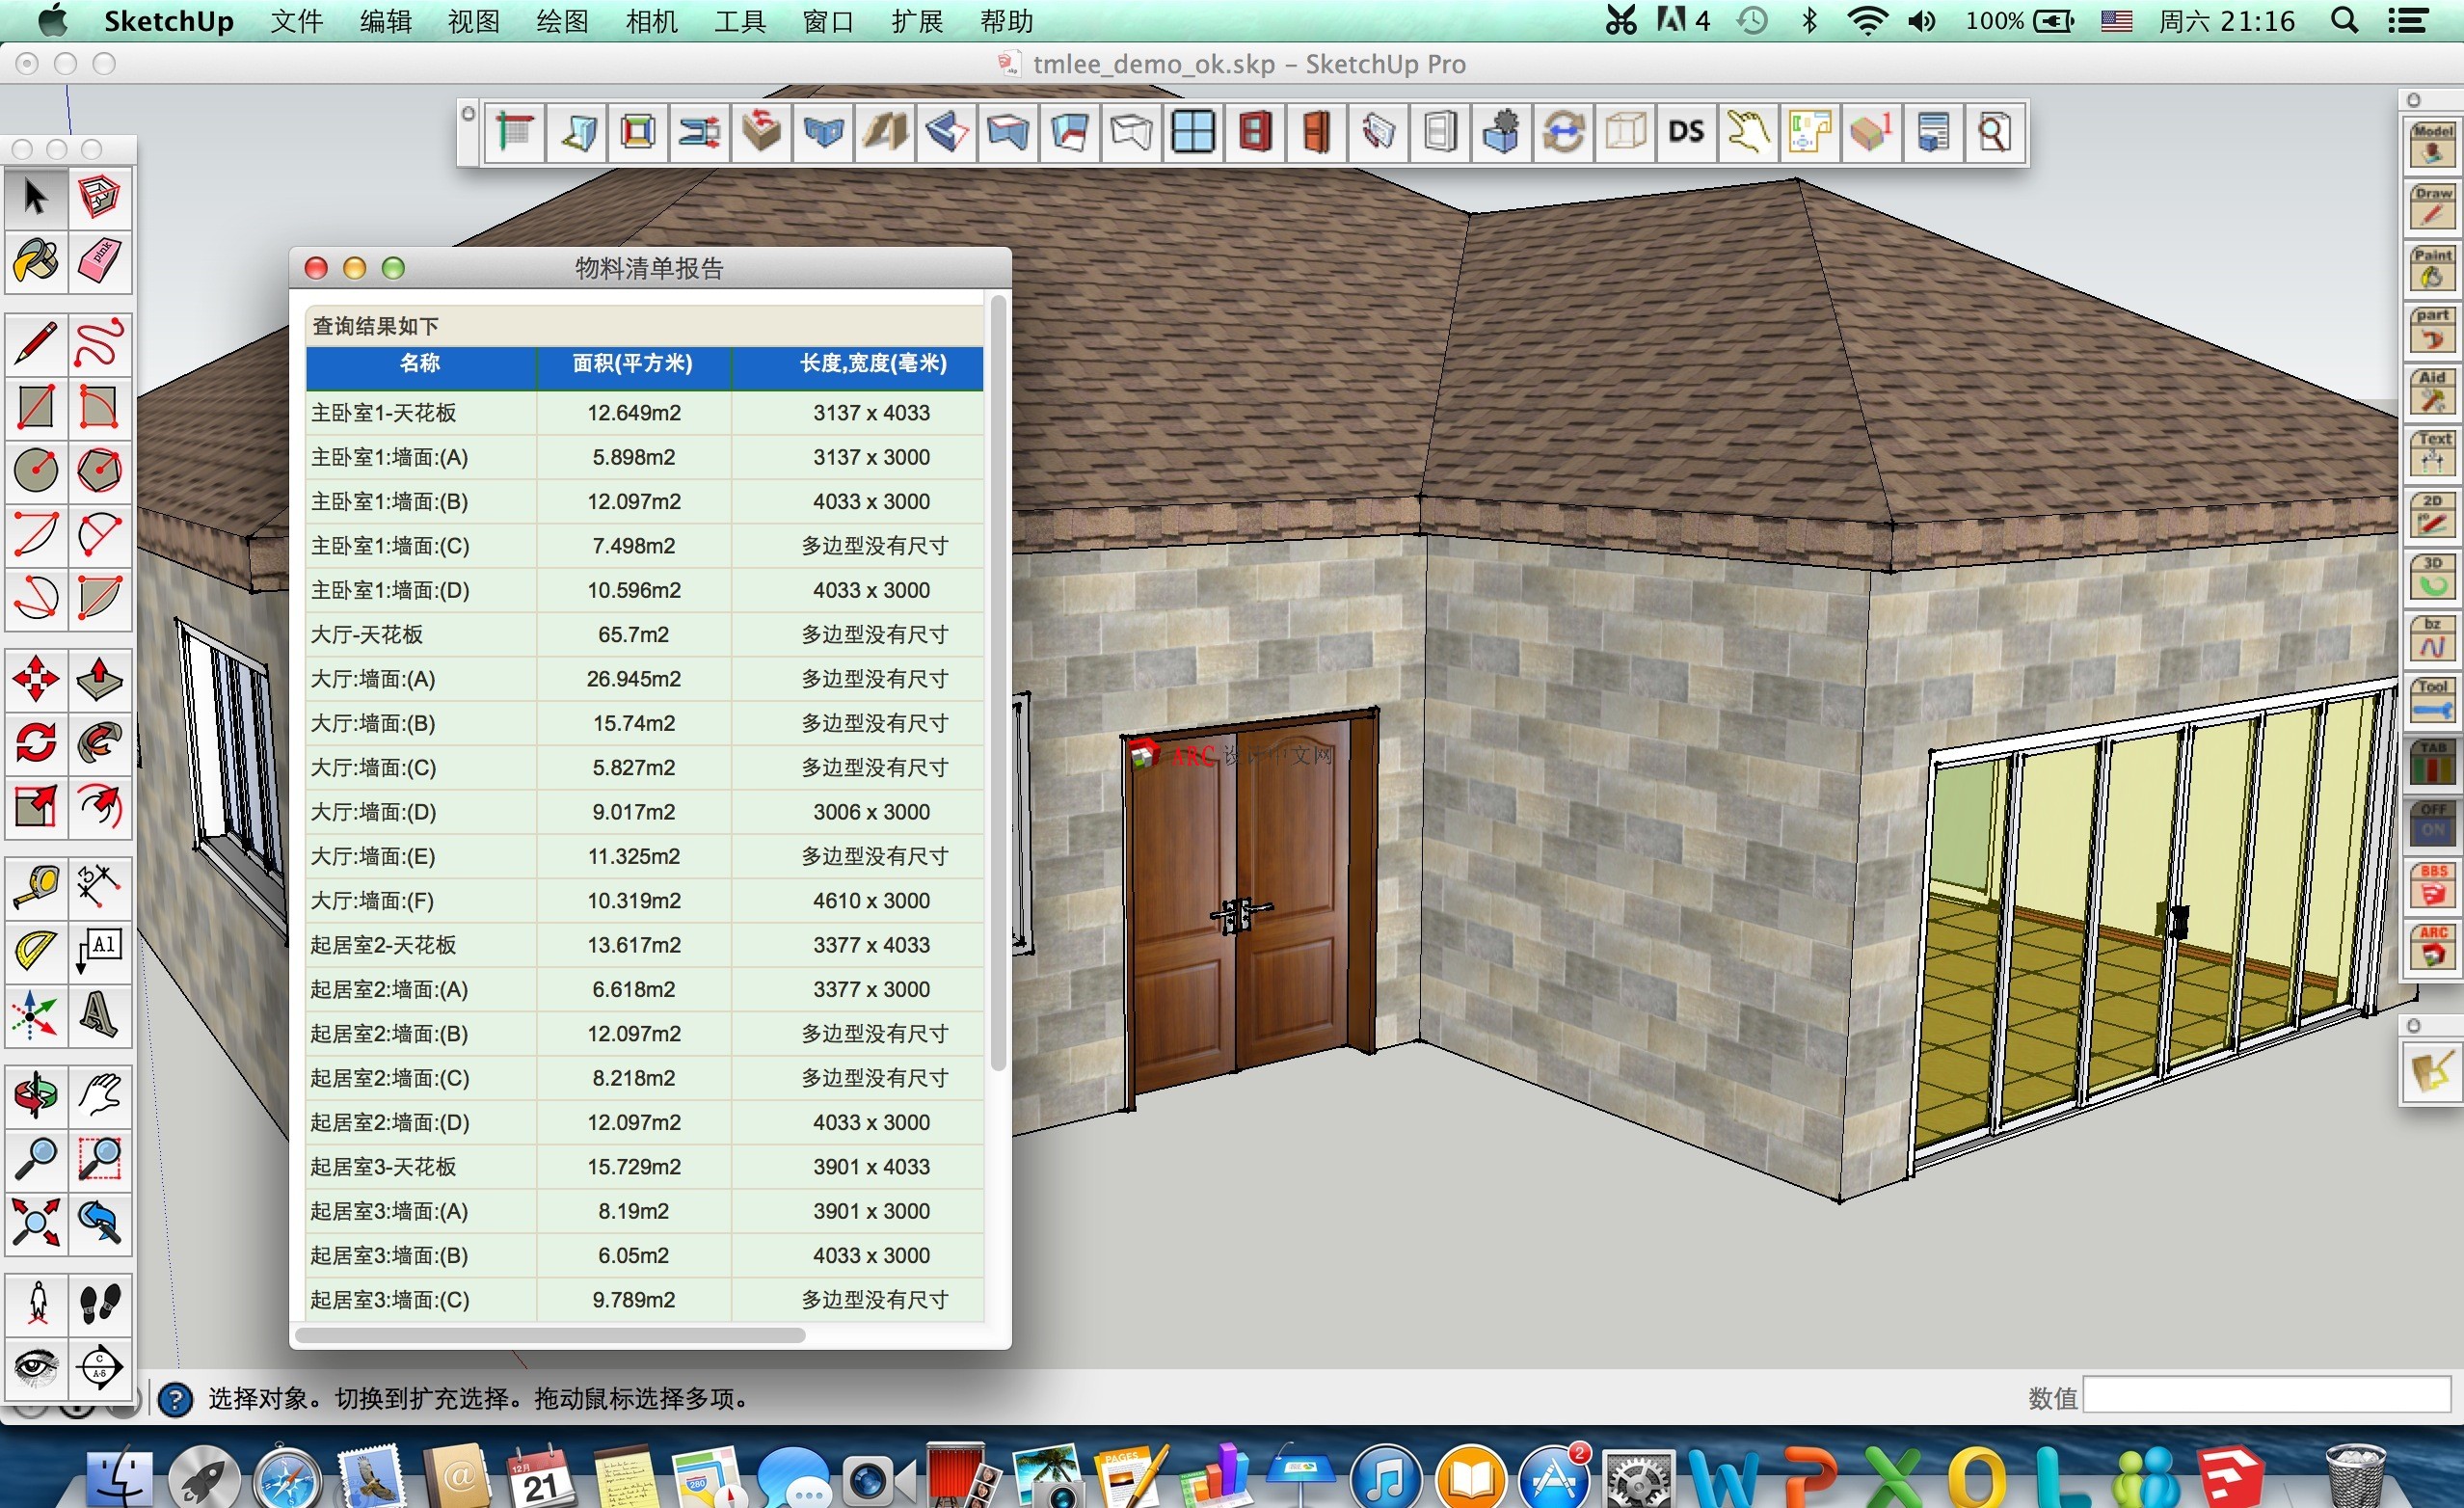Select the Push/Pull tool
Image resolution: width=2464 pixels, height=1508 pixels.
(x=99, y=679)
